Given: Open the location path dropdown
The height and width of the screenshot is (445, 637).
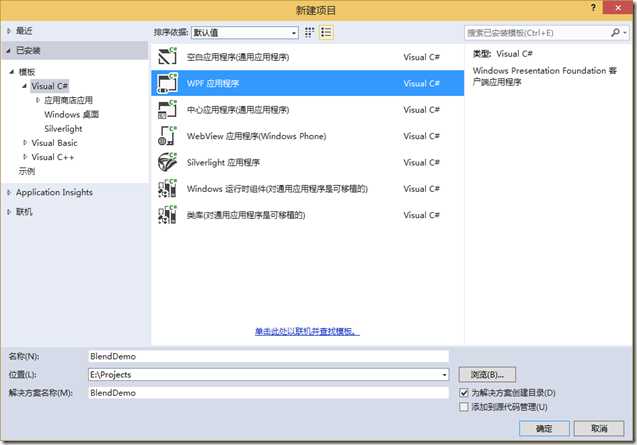Looking at the screenshot, I should [x=444, y=375].
